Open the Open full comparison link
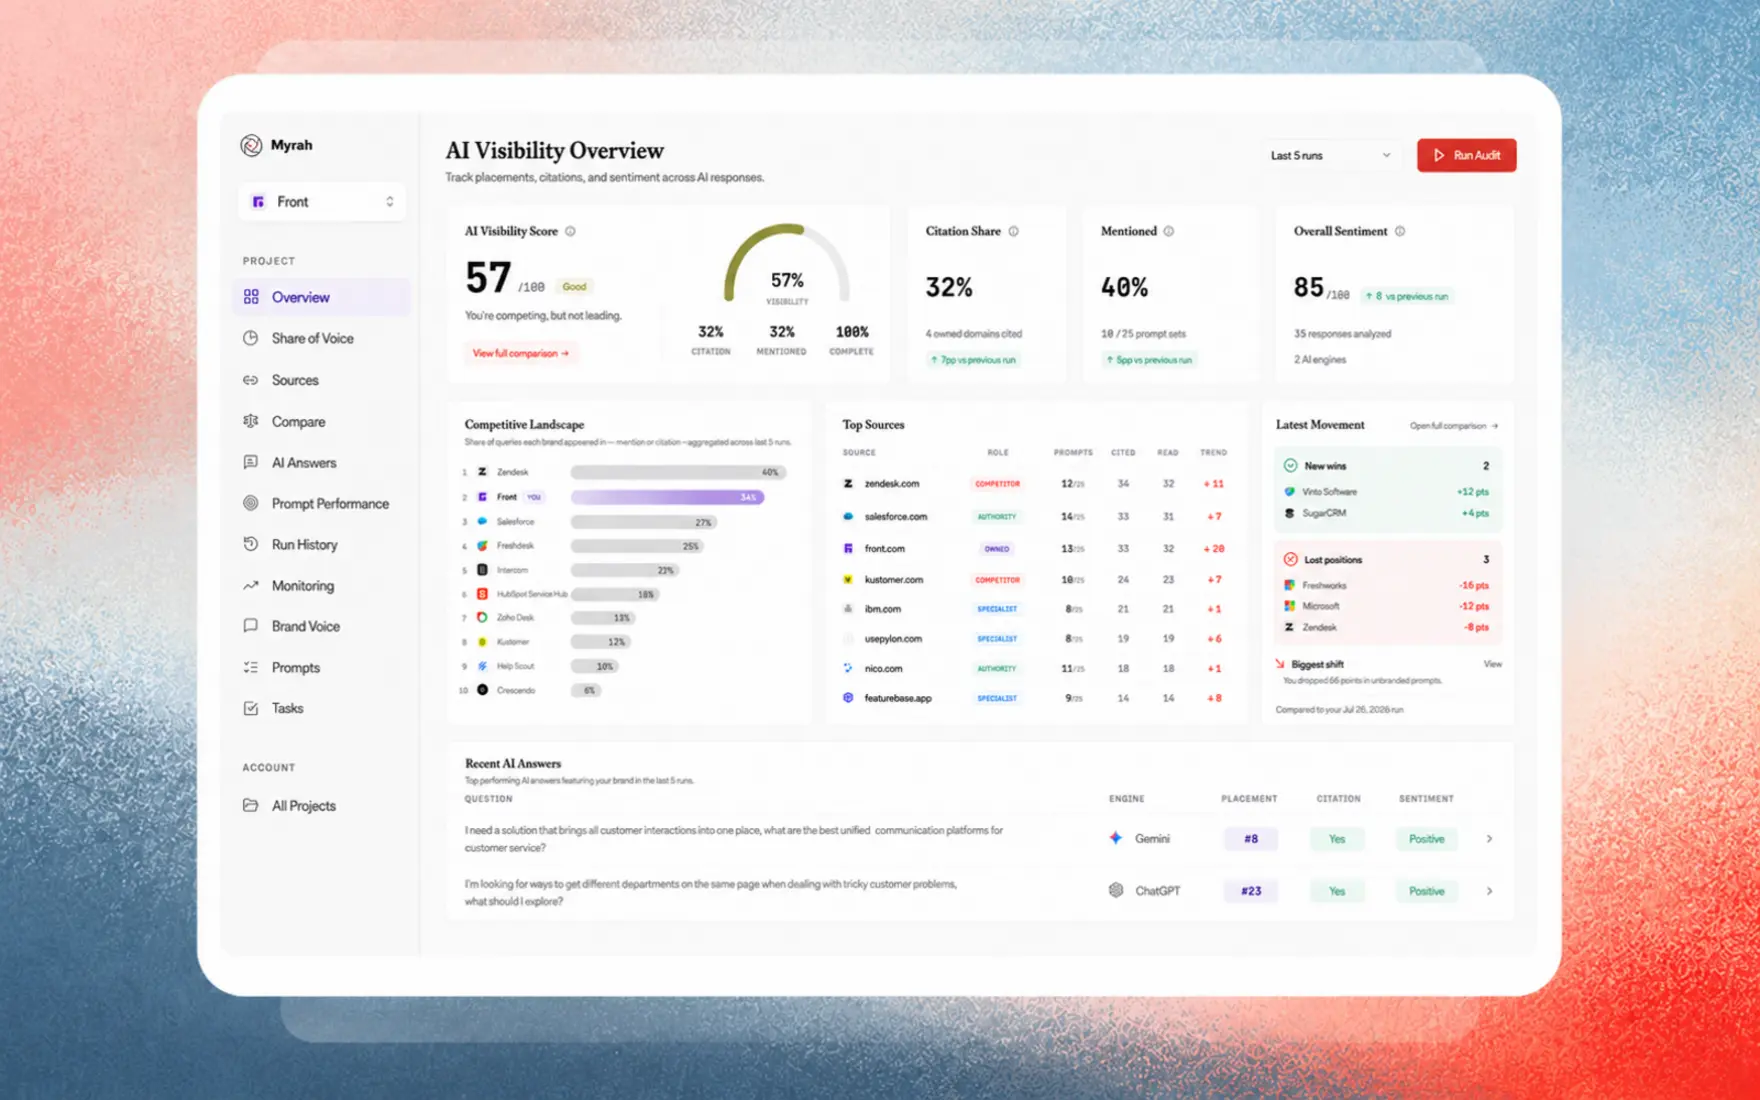The image size is (1760, 1100). click(1454, 426)
